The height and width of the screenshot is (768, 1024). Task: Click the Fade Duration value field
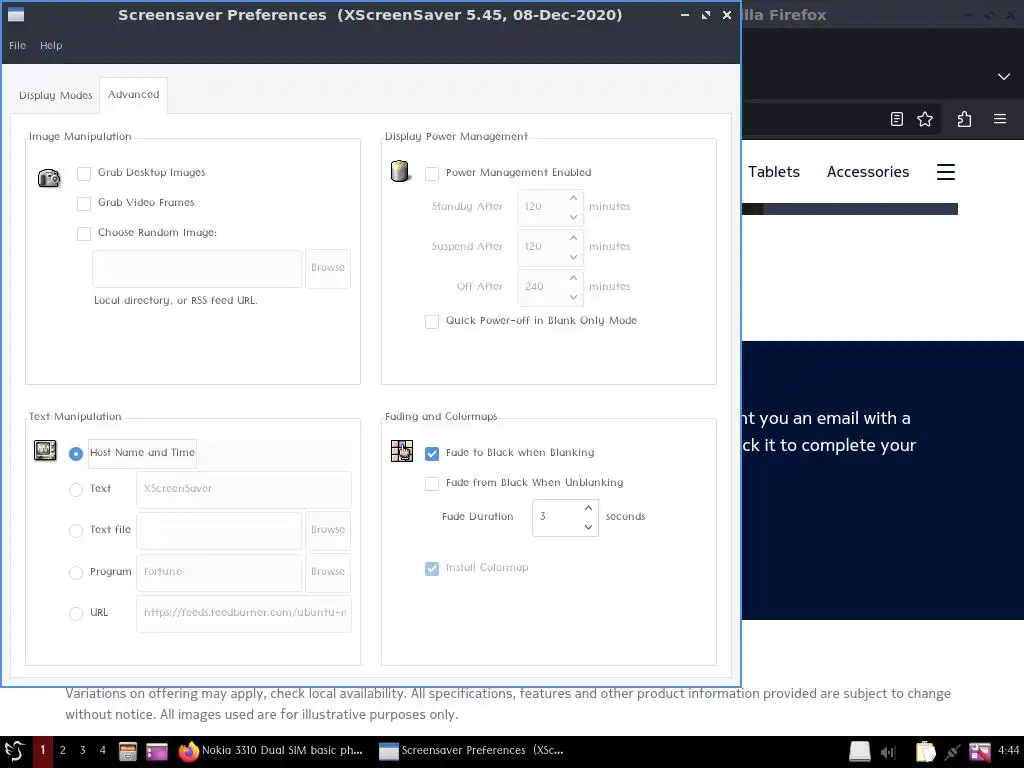click(x=555, y=517)
